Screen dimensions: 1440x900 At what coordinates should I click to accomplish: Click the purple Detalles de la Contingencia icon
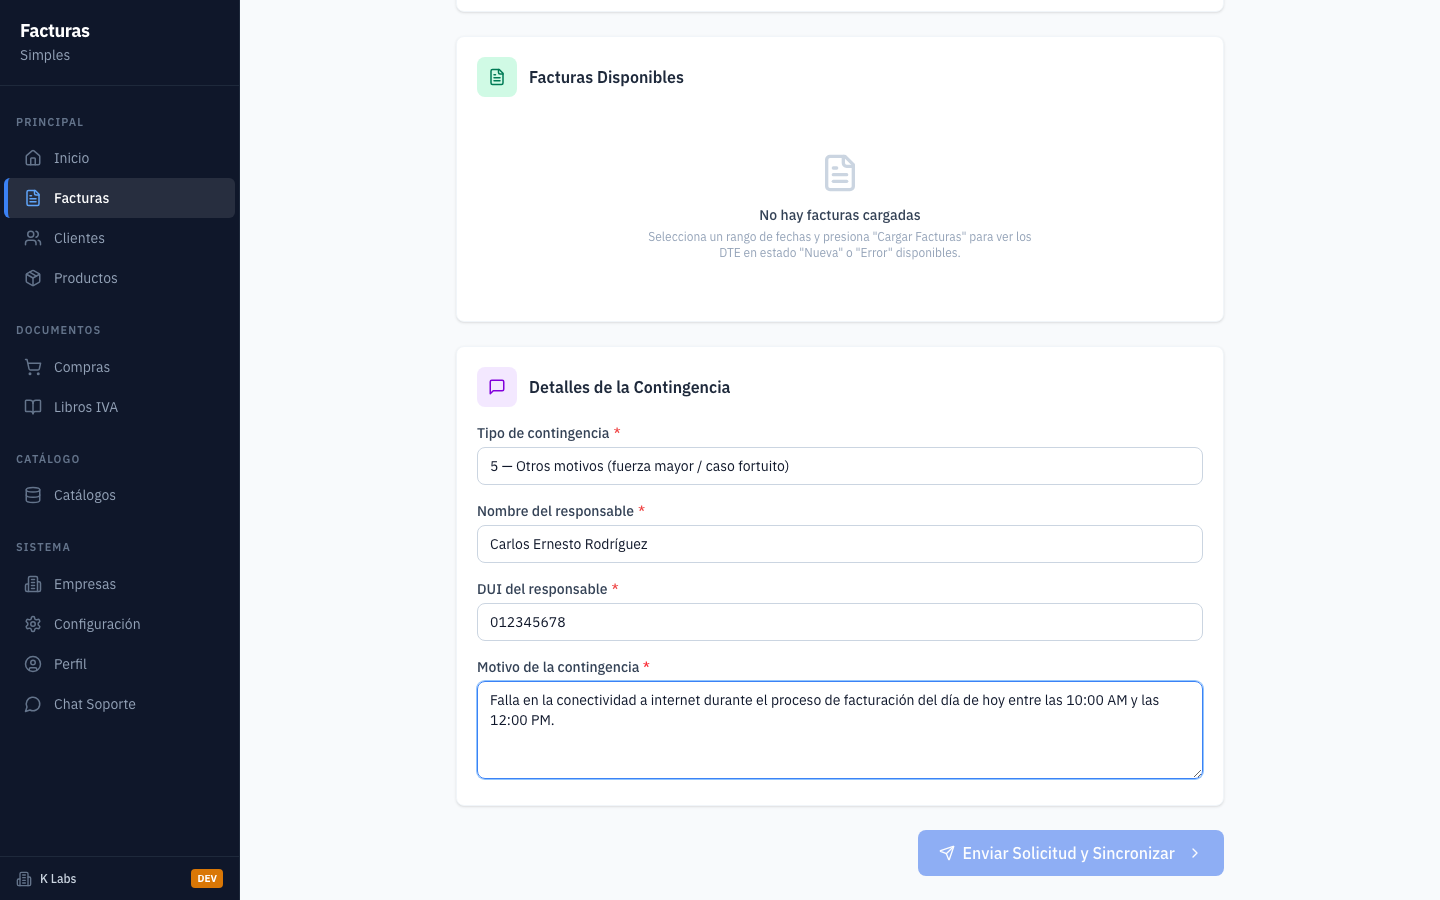(x=497, y=387)
